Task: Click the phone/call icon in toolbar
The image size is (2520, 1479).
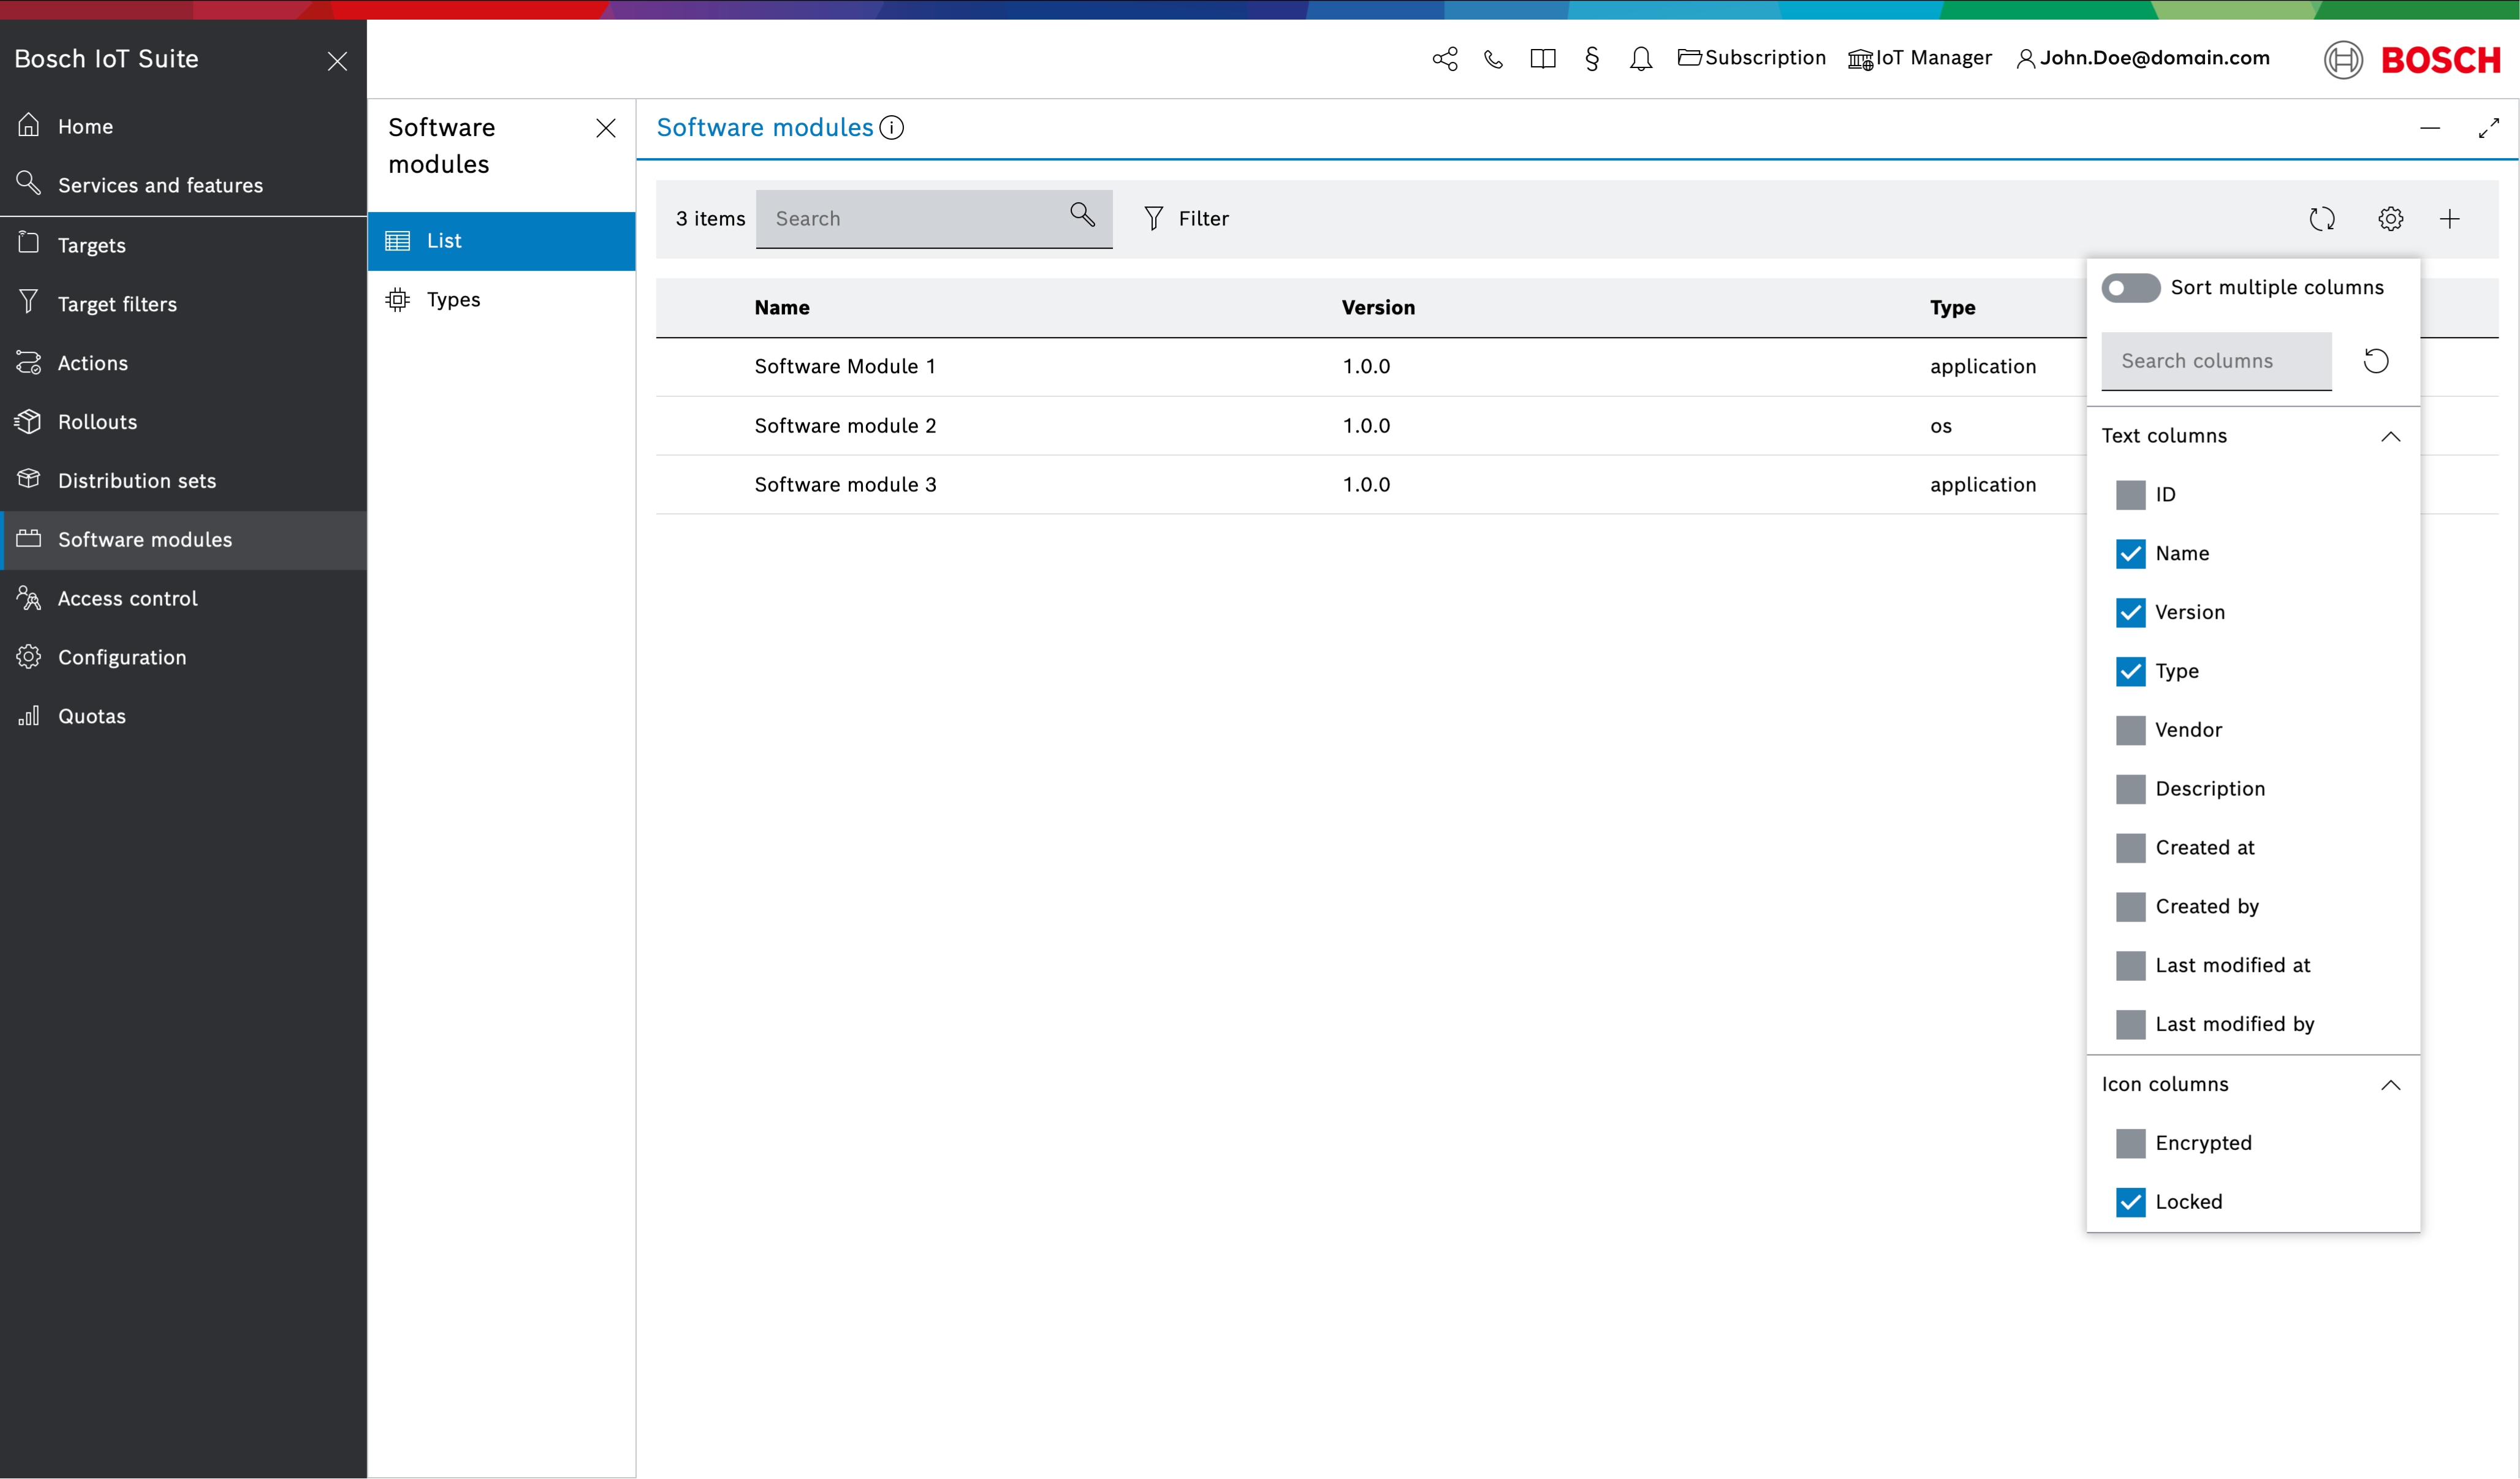Action: pyautogui.click(x=1492, y=58)
